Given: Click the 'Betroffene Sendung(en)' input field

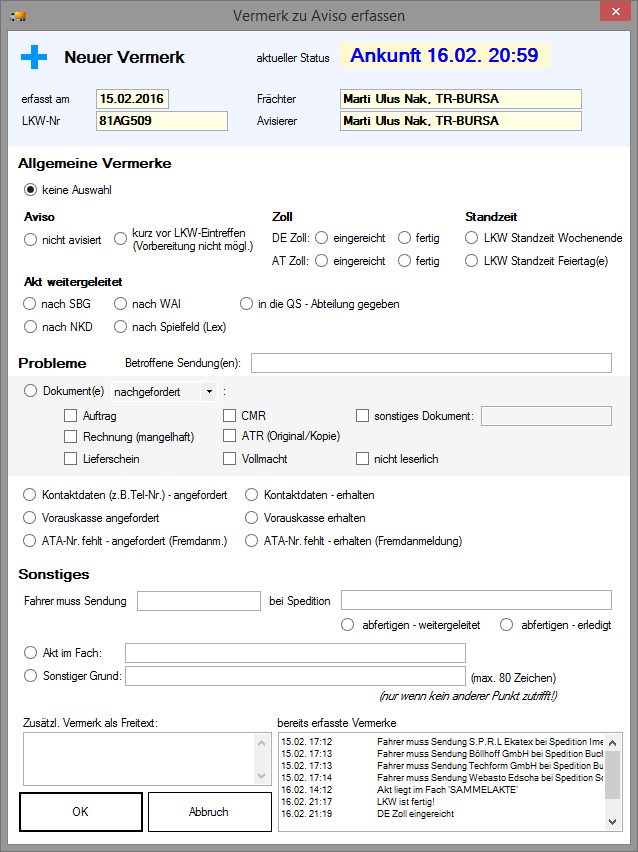Looking at the screenshot, I should tap(430, 363).
